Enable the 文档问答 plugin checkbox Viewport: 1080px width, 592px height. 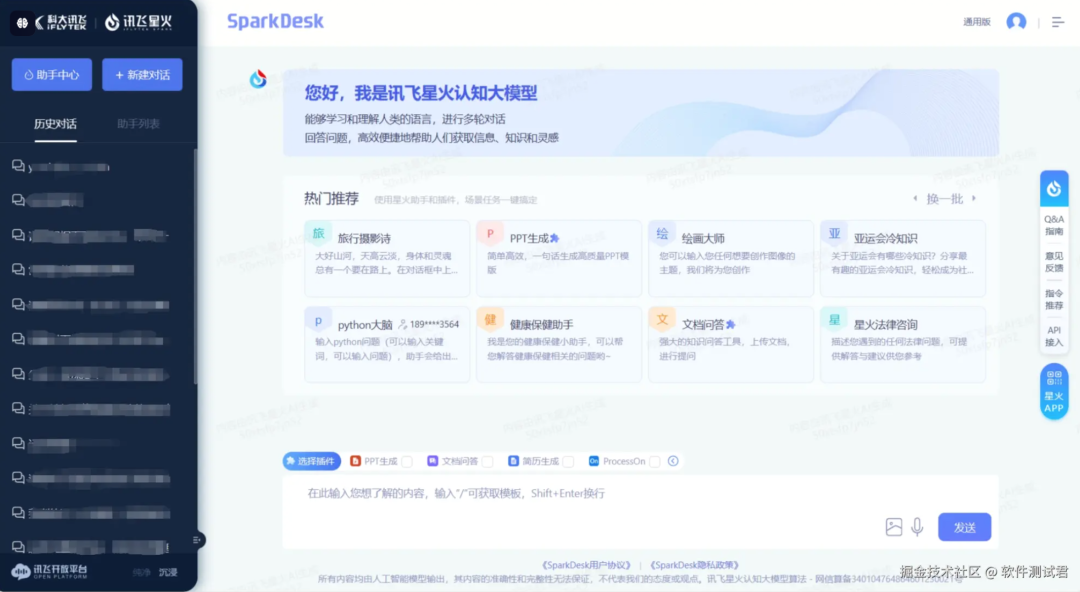pos(488,461)
